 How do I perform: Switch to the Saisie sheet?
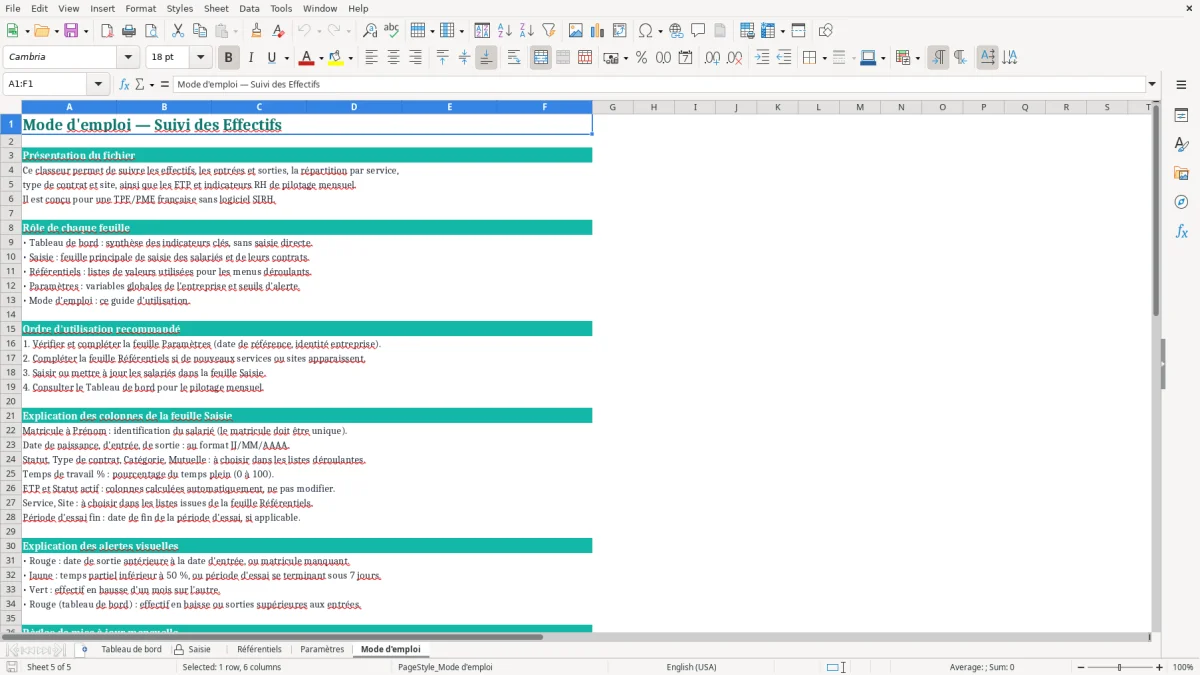click(199, 650)
